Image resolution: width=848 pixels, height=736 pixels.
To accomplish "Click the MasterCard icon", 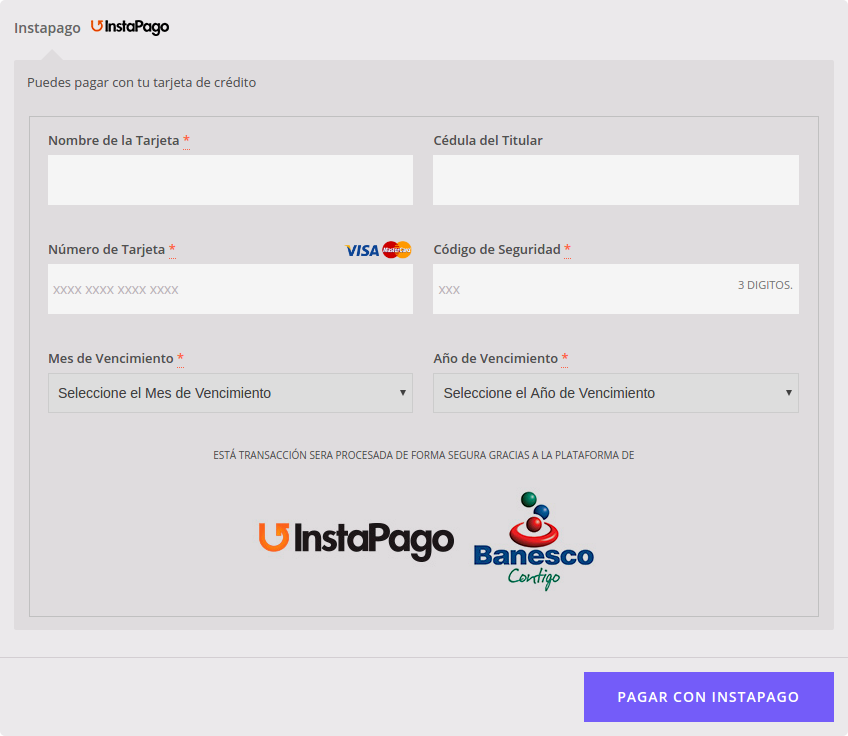I will [397, 249].
